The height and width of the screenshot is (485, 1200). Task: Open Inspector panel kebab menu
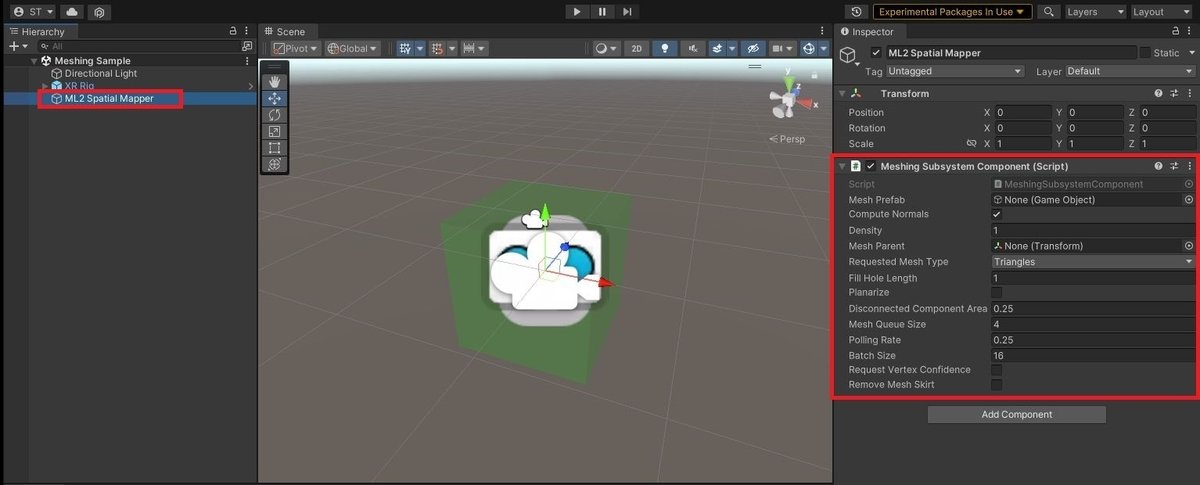coord(1191,32)
